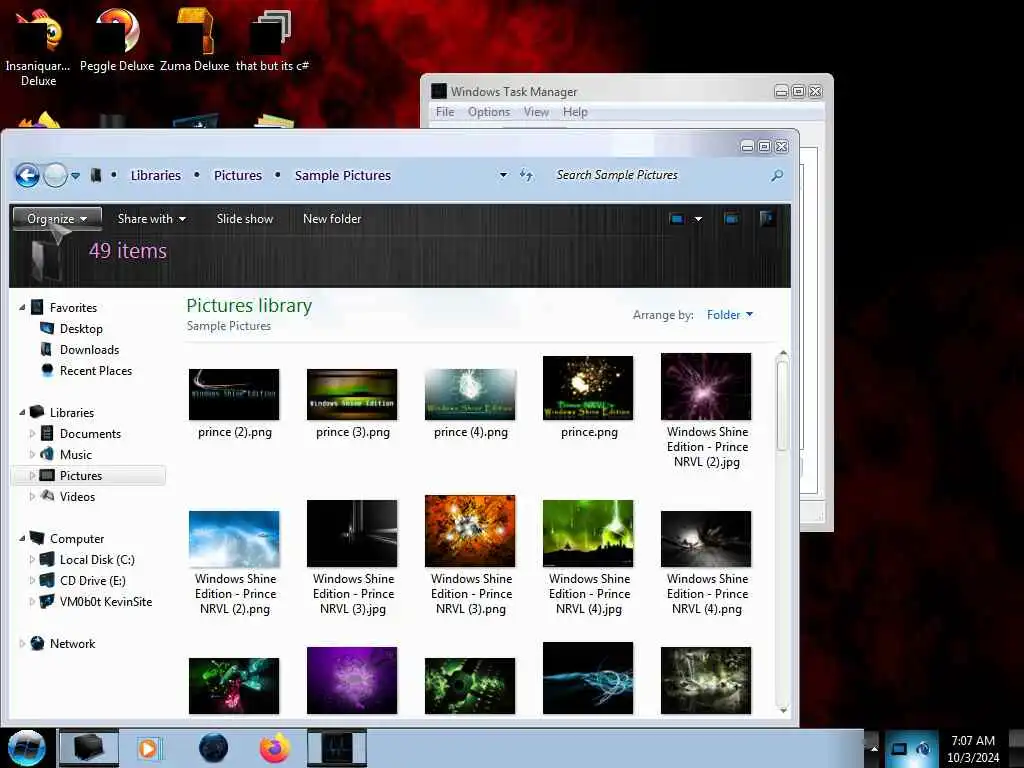Focus the Search Sample Pictures field

(660, 175)
